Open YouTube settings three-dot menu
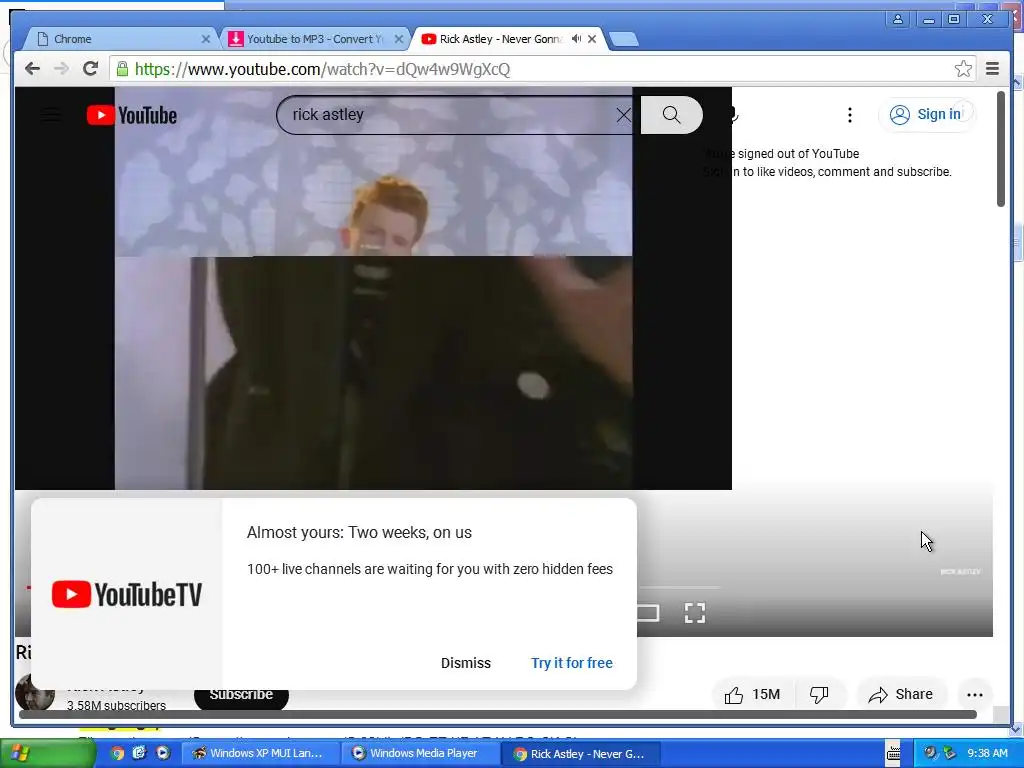1024x768 pixels. click(849, 115)
